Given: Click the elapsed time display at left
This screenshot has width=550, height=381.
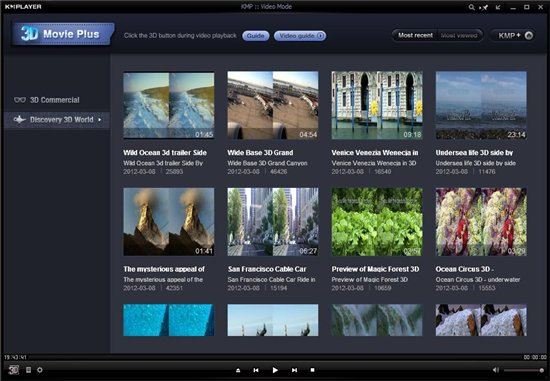Looking at the screenshot, I should (15, 357).
